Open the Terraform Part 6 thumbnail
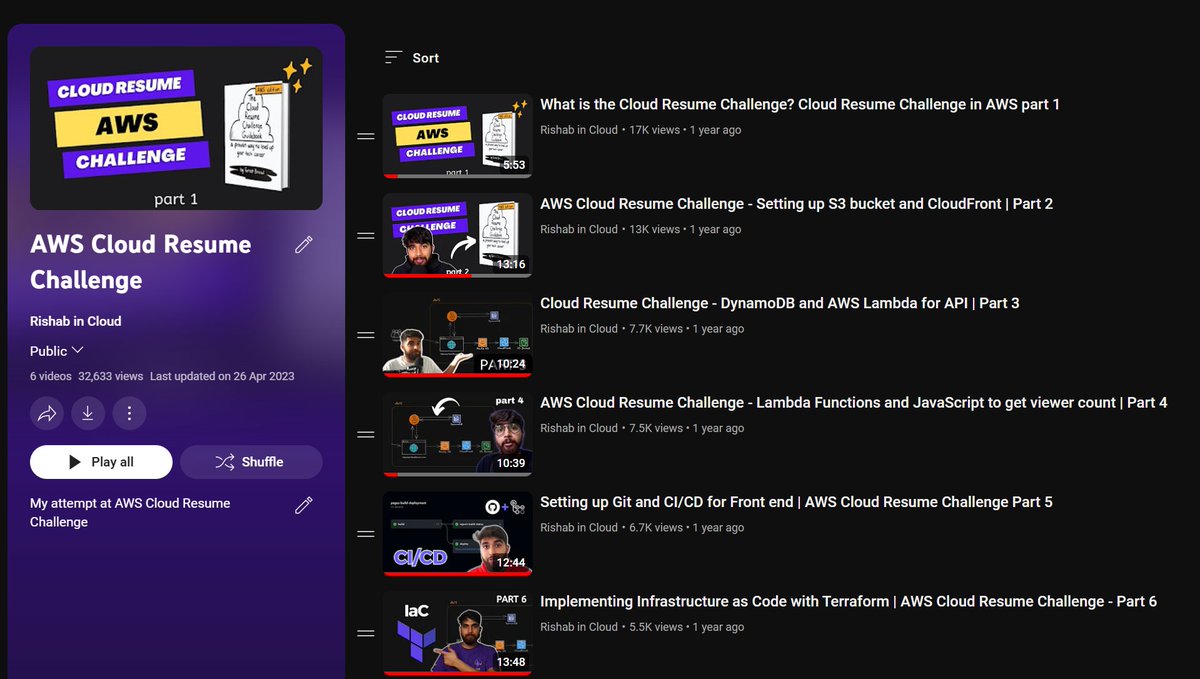 click(457, 633)
